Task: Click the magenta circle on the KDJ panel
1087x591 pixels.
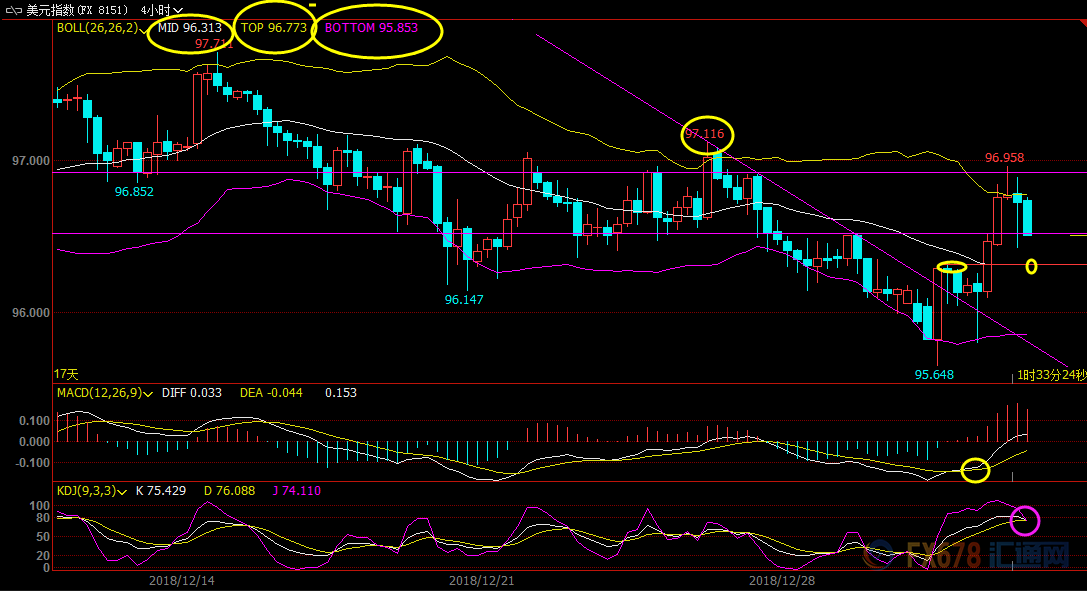Action: tap(1025, 520)
